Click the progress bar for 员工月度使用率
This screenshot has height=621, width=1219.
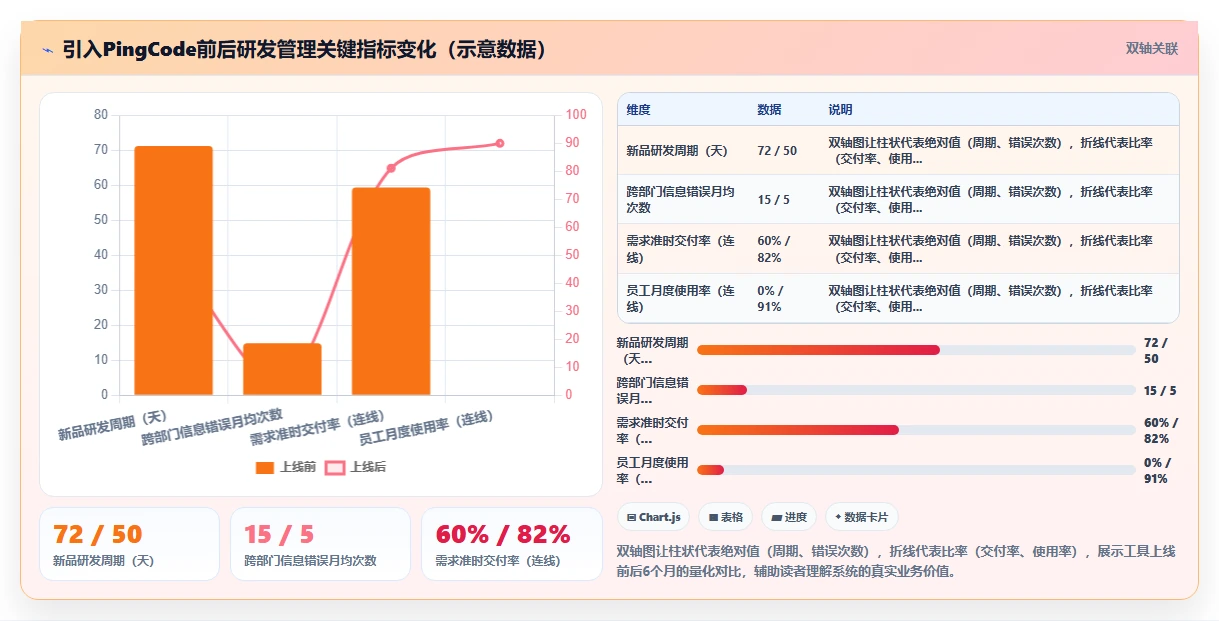click(x=916, y=470)
